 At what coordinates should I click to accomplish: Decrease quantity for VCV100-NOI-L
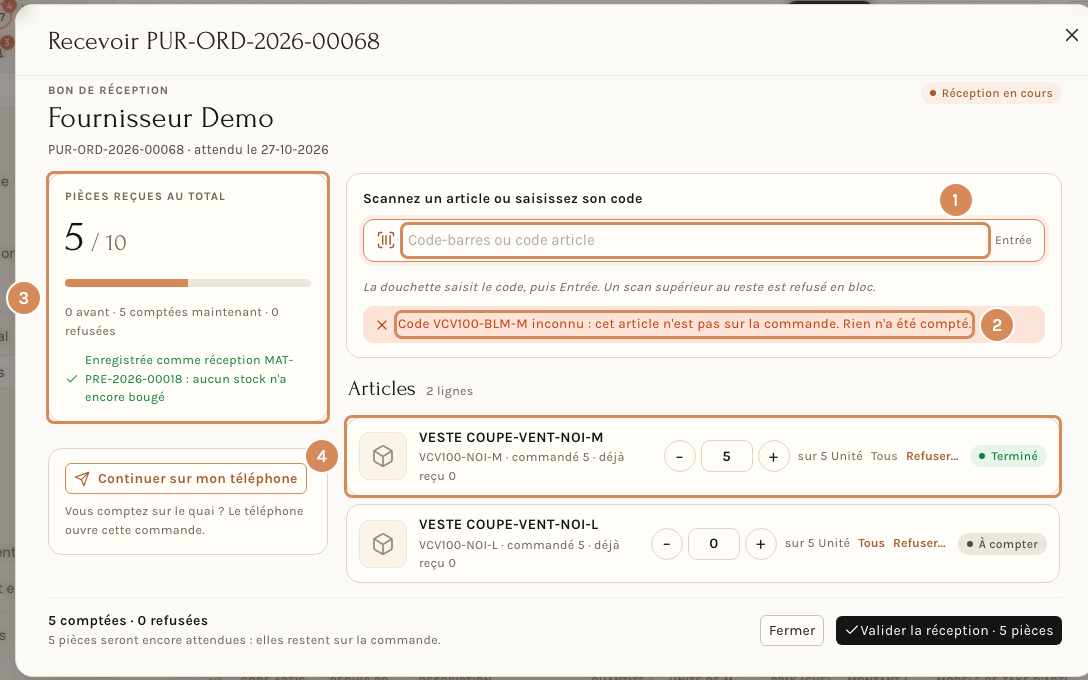pos(667,544)
